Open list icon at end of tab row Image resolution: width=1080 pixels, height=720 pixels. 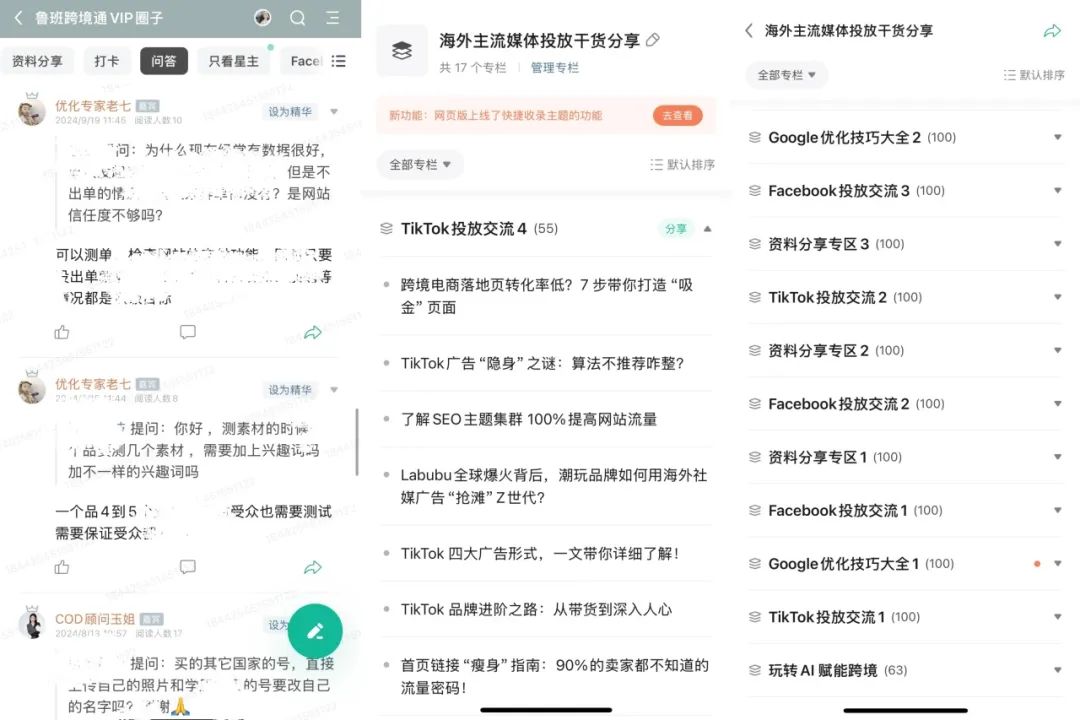click(x=338, y=61)
